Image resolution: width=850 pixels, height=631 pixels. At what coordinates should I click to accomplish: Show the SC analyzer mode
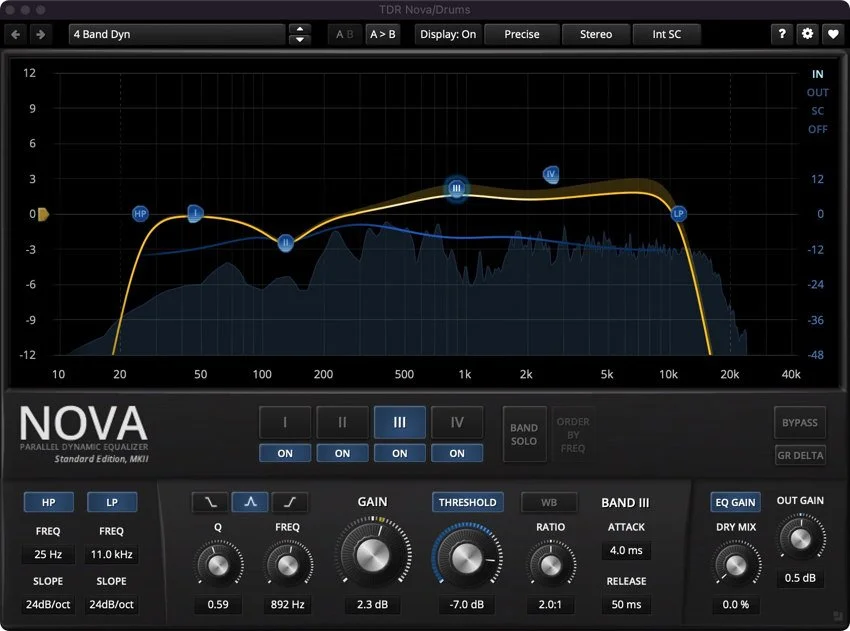click(817, 111)
